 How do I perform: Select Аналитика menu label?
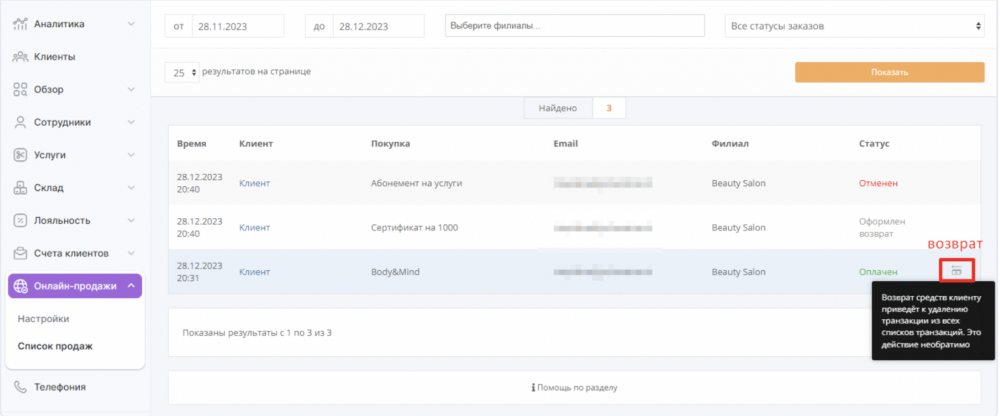(x=59, y=24)
